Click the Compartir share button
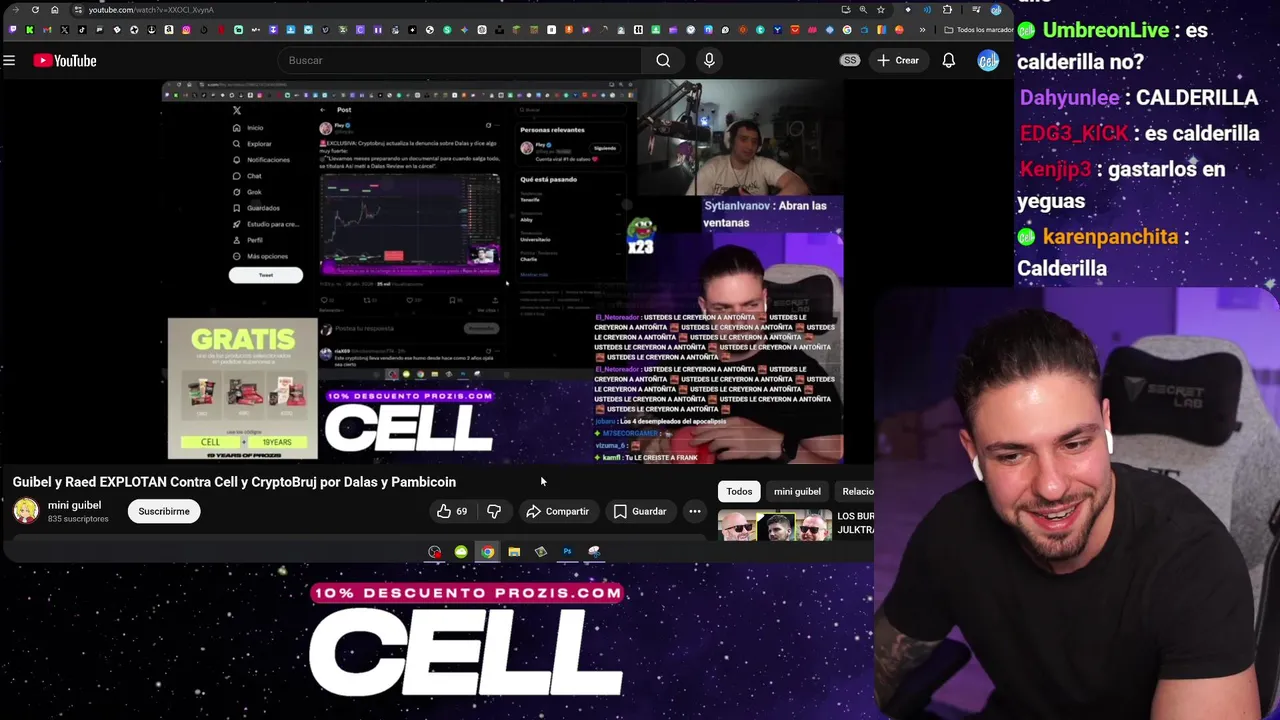 pos(558,511)
